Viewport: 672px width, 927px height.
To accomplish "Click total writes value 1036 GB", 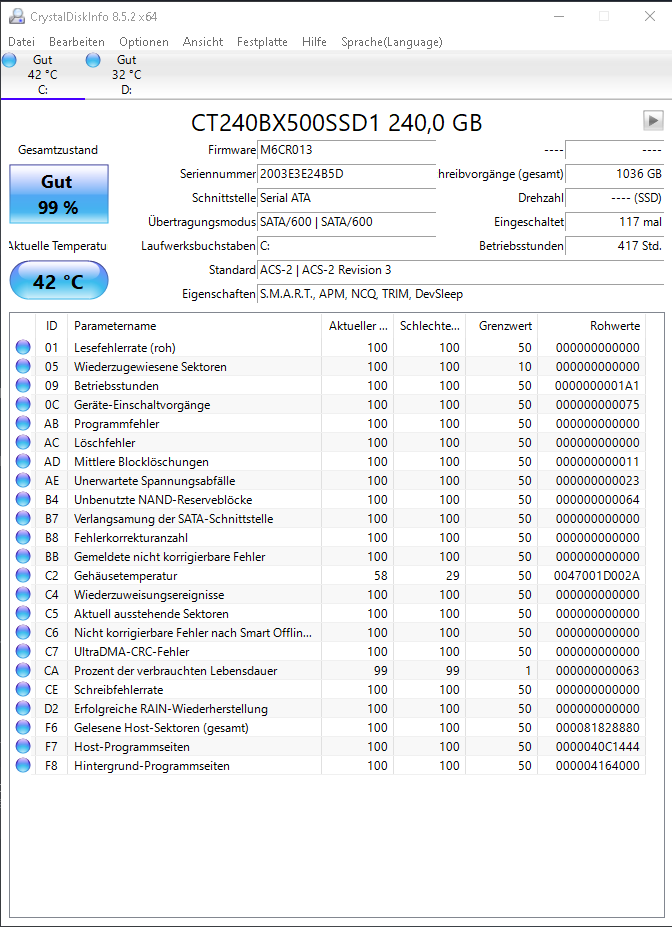I will [615, 174].
